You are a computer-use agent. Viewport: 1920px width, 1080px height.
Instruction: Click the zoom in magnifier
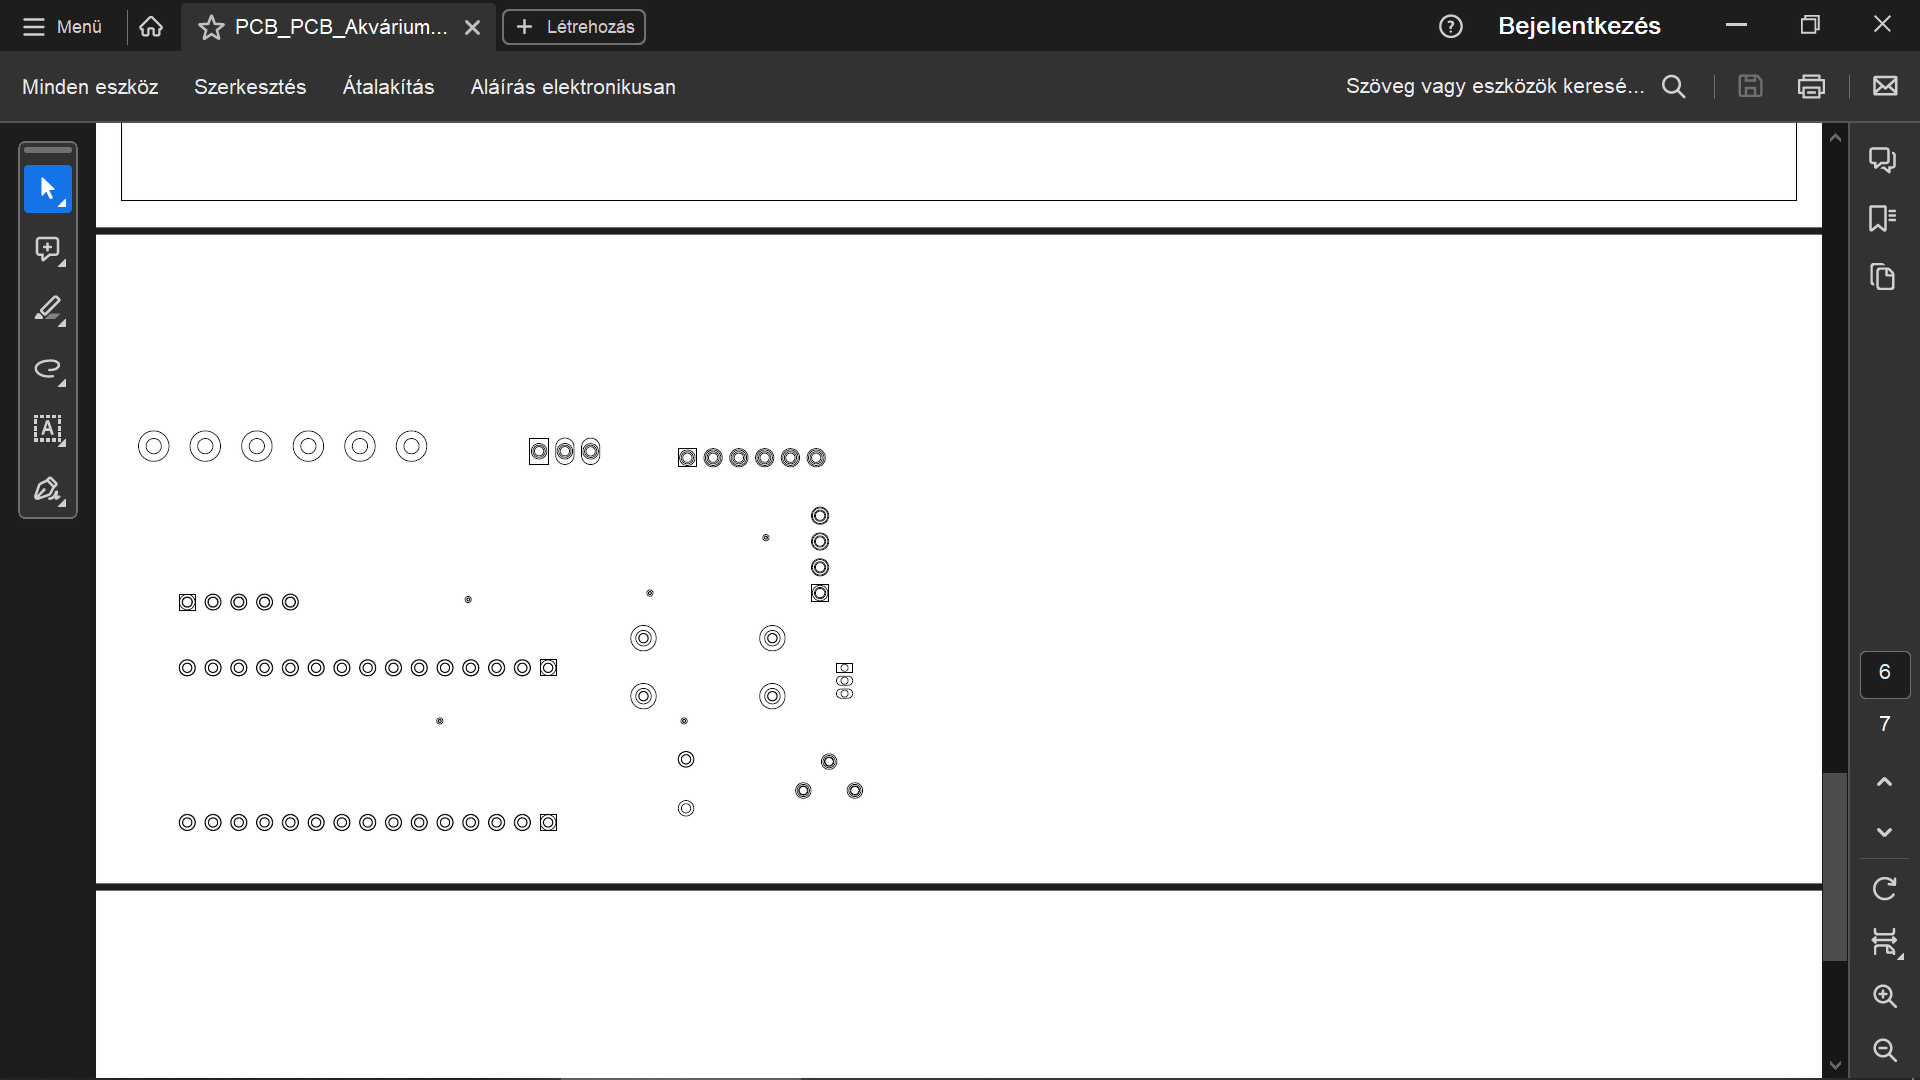click(1884, 996)
